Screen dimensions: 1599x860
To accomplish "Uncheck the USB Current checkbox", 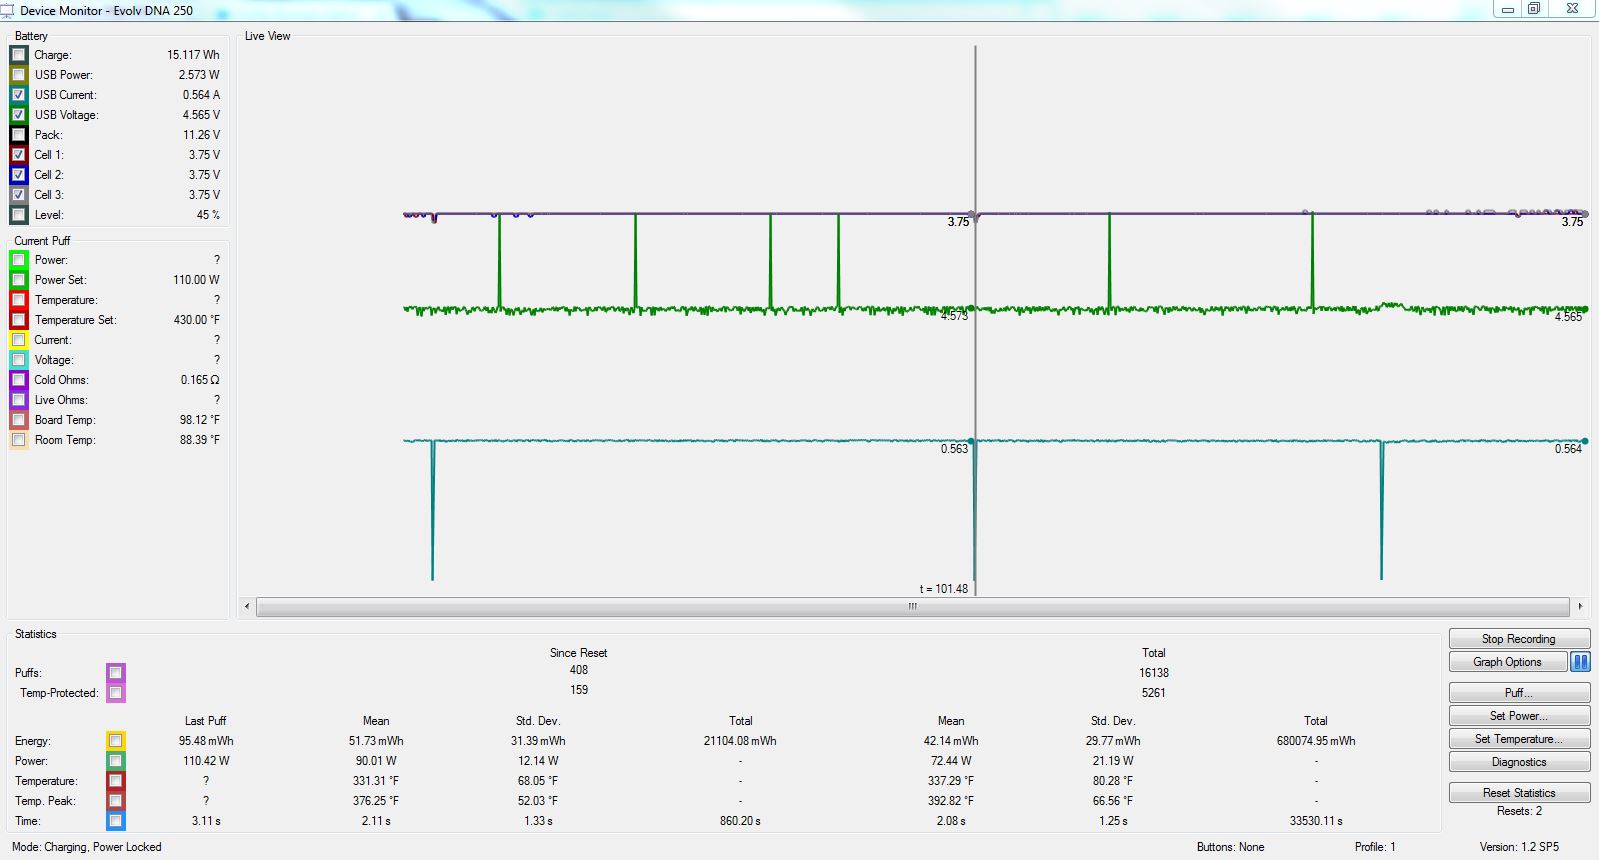I will click(x=18, y=95).
